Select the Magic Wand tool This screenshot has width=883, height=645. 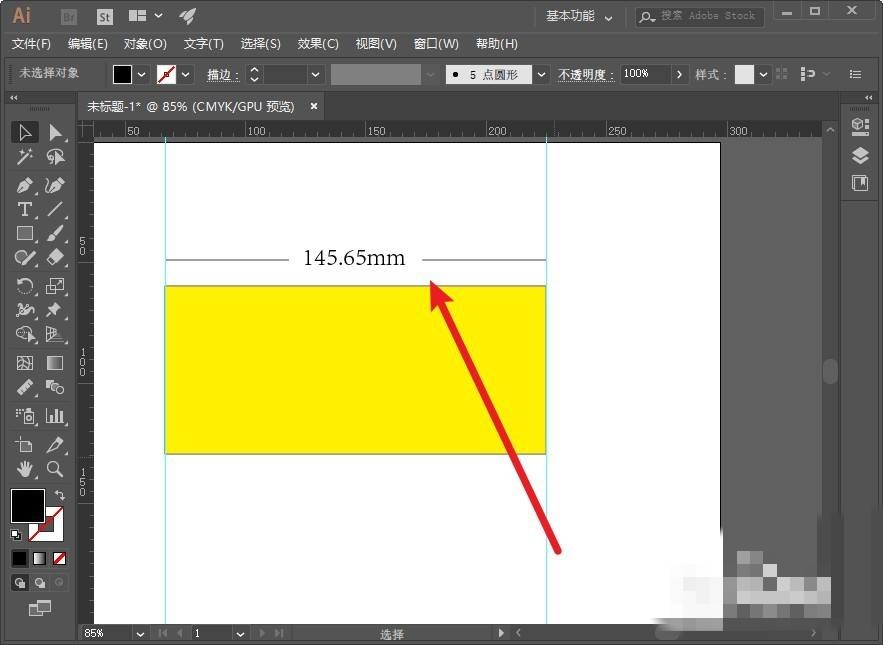coord(25,157)
